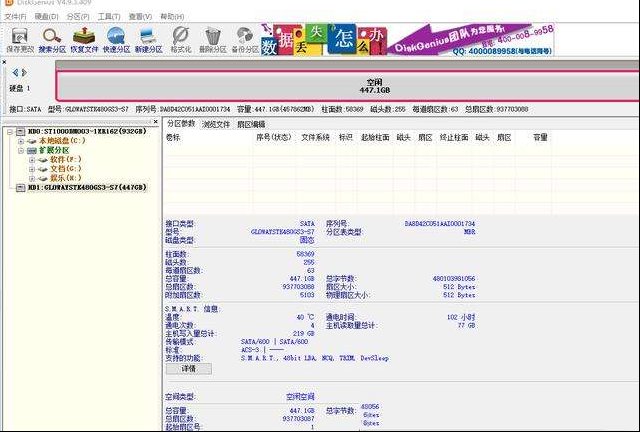The image size is (640, 432).
Task: Go to next disk with right arrow
Action: (x=24, y=73)
